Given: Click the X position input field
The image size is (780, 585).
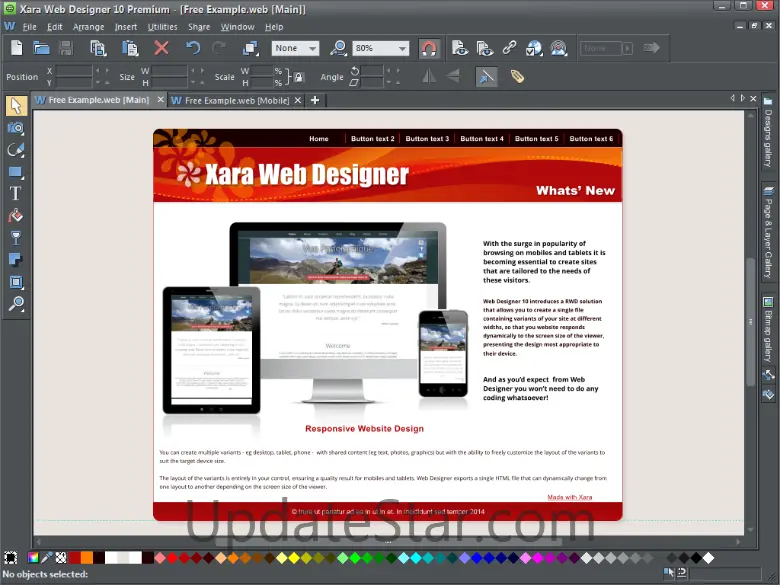Looking at the screenshot, I should pyautogui.click(x=73, y=71).
